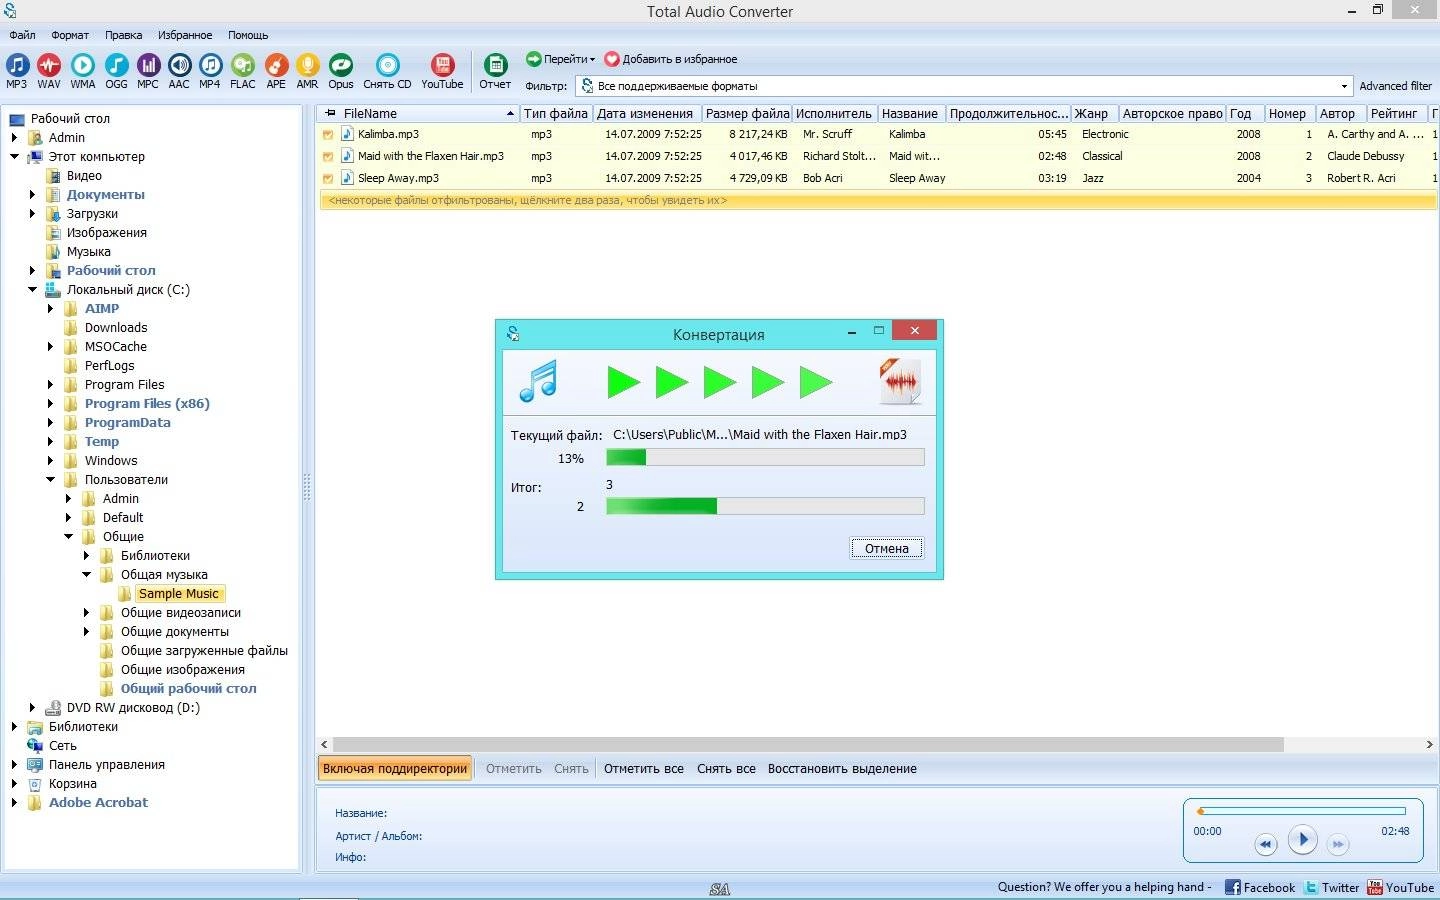Screen dimensions: 1440x900
Task: Open the Правка menu
Action: [123, 35]
